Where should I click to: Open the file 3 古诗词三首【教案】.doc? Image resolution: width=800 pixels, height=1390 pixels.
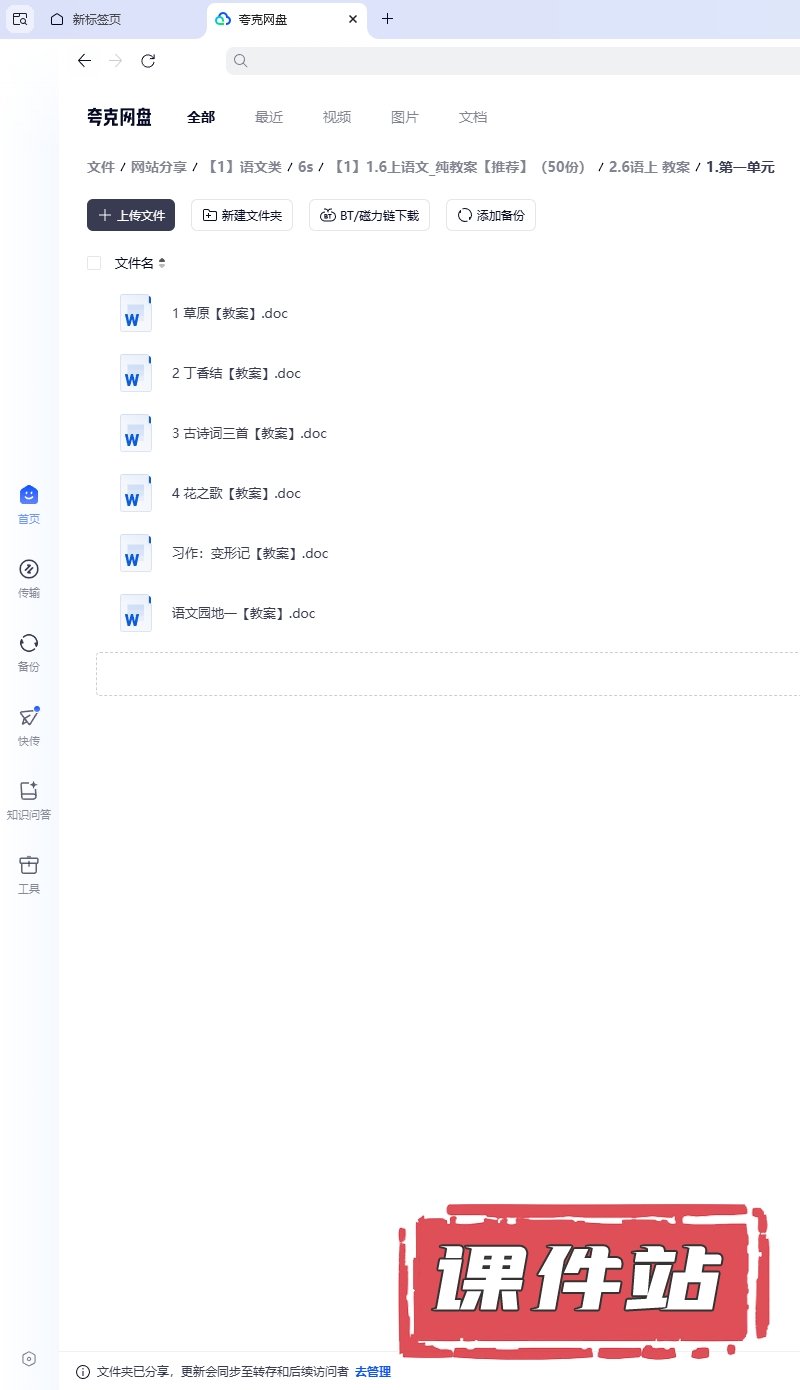[x=249, y=433]
